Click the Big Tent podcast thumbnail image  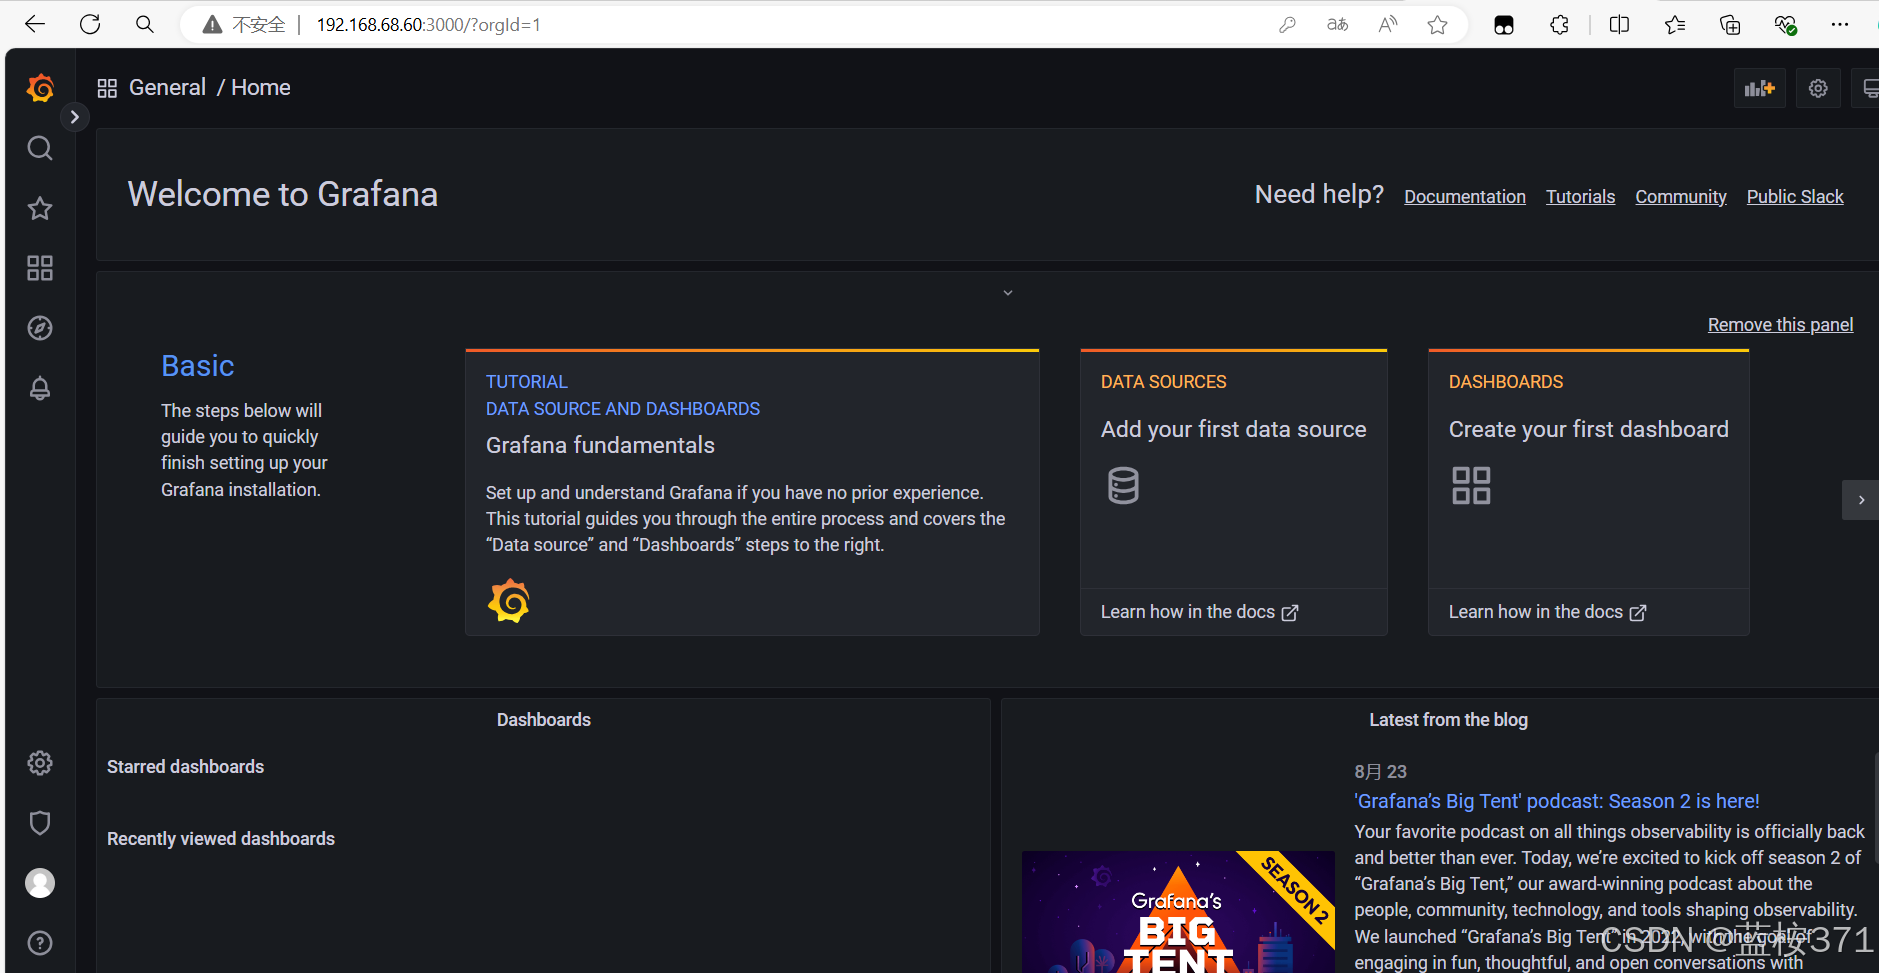tap(1178, 912)
